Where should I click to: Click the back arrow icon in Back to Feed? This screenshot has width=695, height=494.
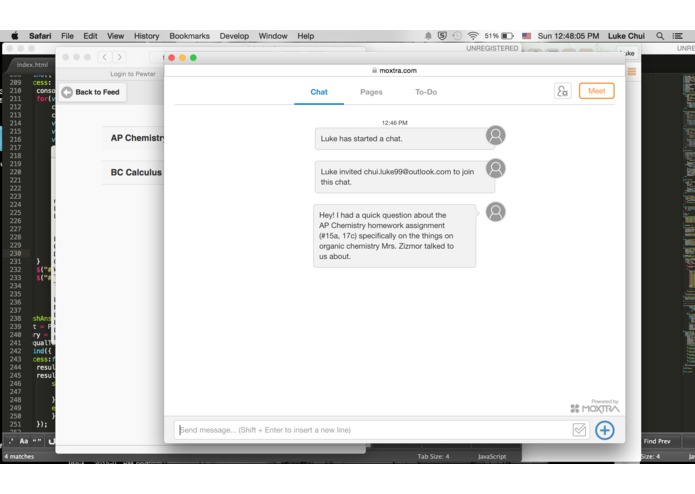67,92
